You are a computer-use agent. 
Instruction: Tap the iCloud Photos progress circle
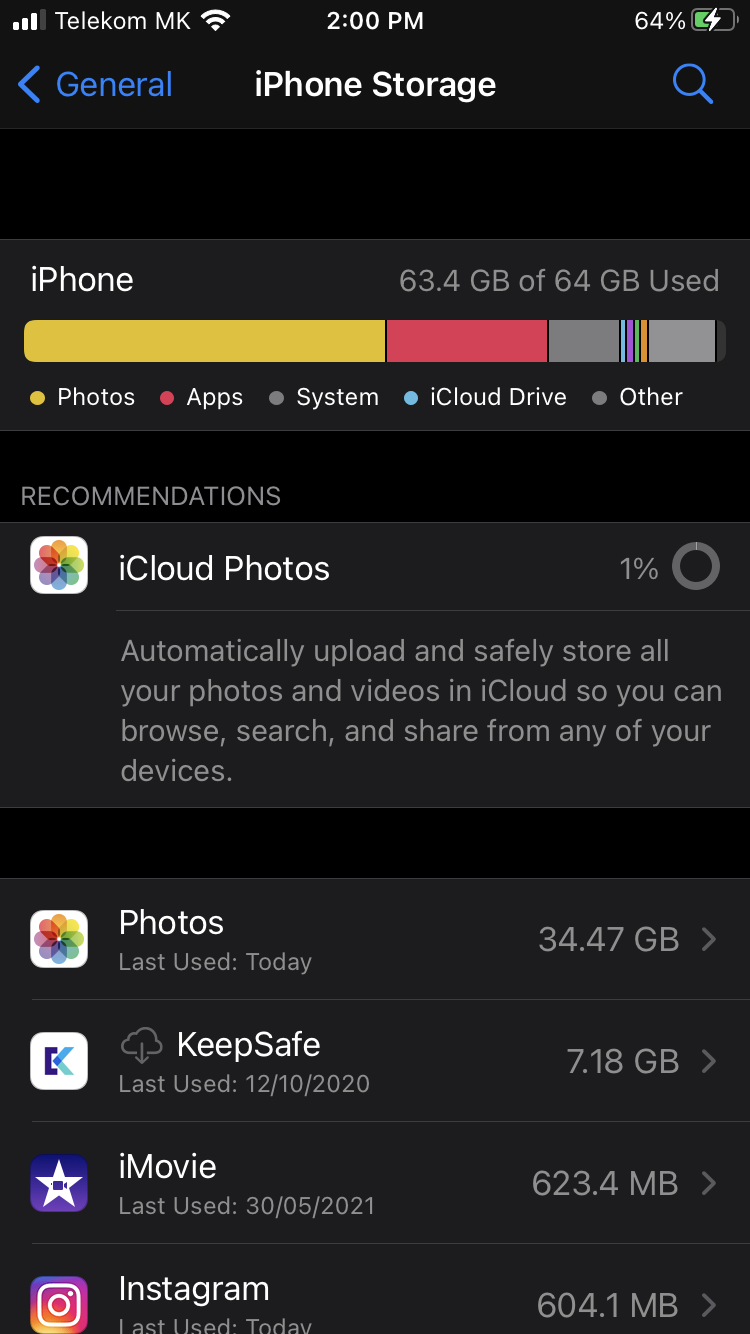coord(695,567)
